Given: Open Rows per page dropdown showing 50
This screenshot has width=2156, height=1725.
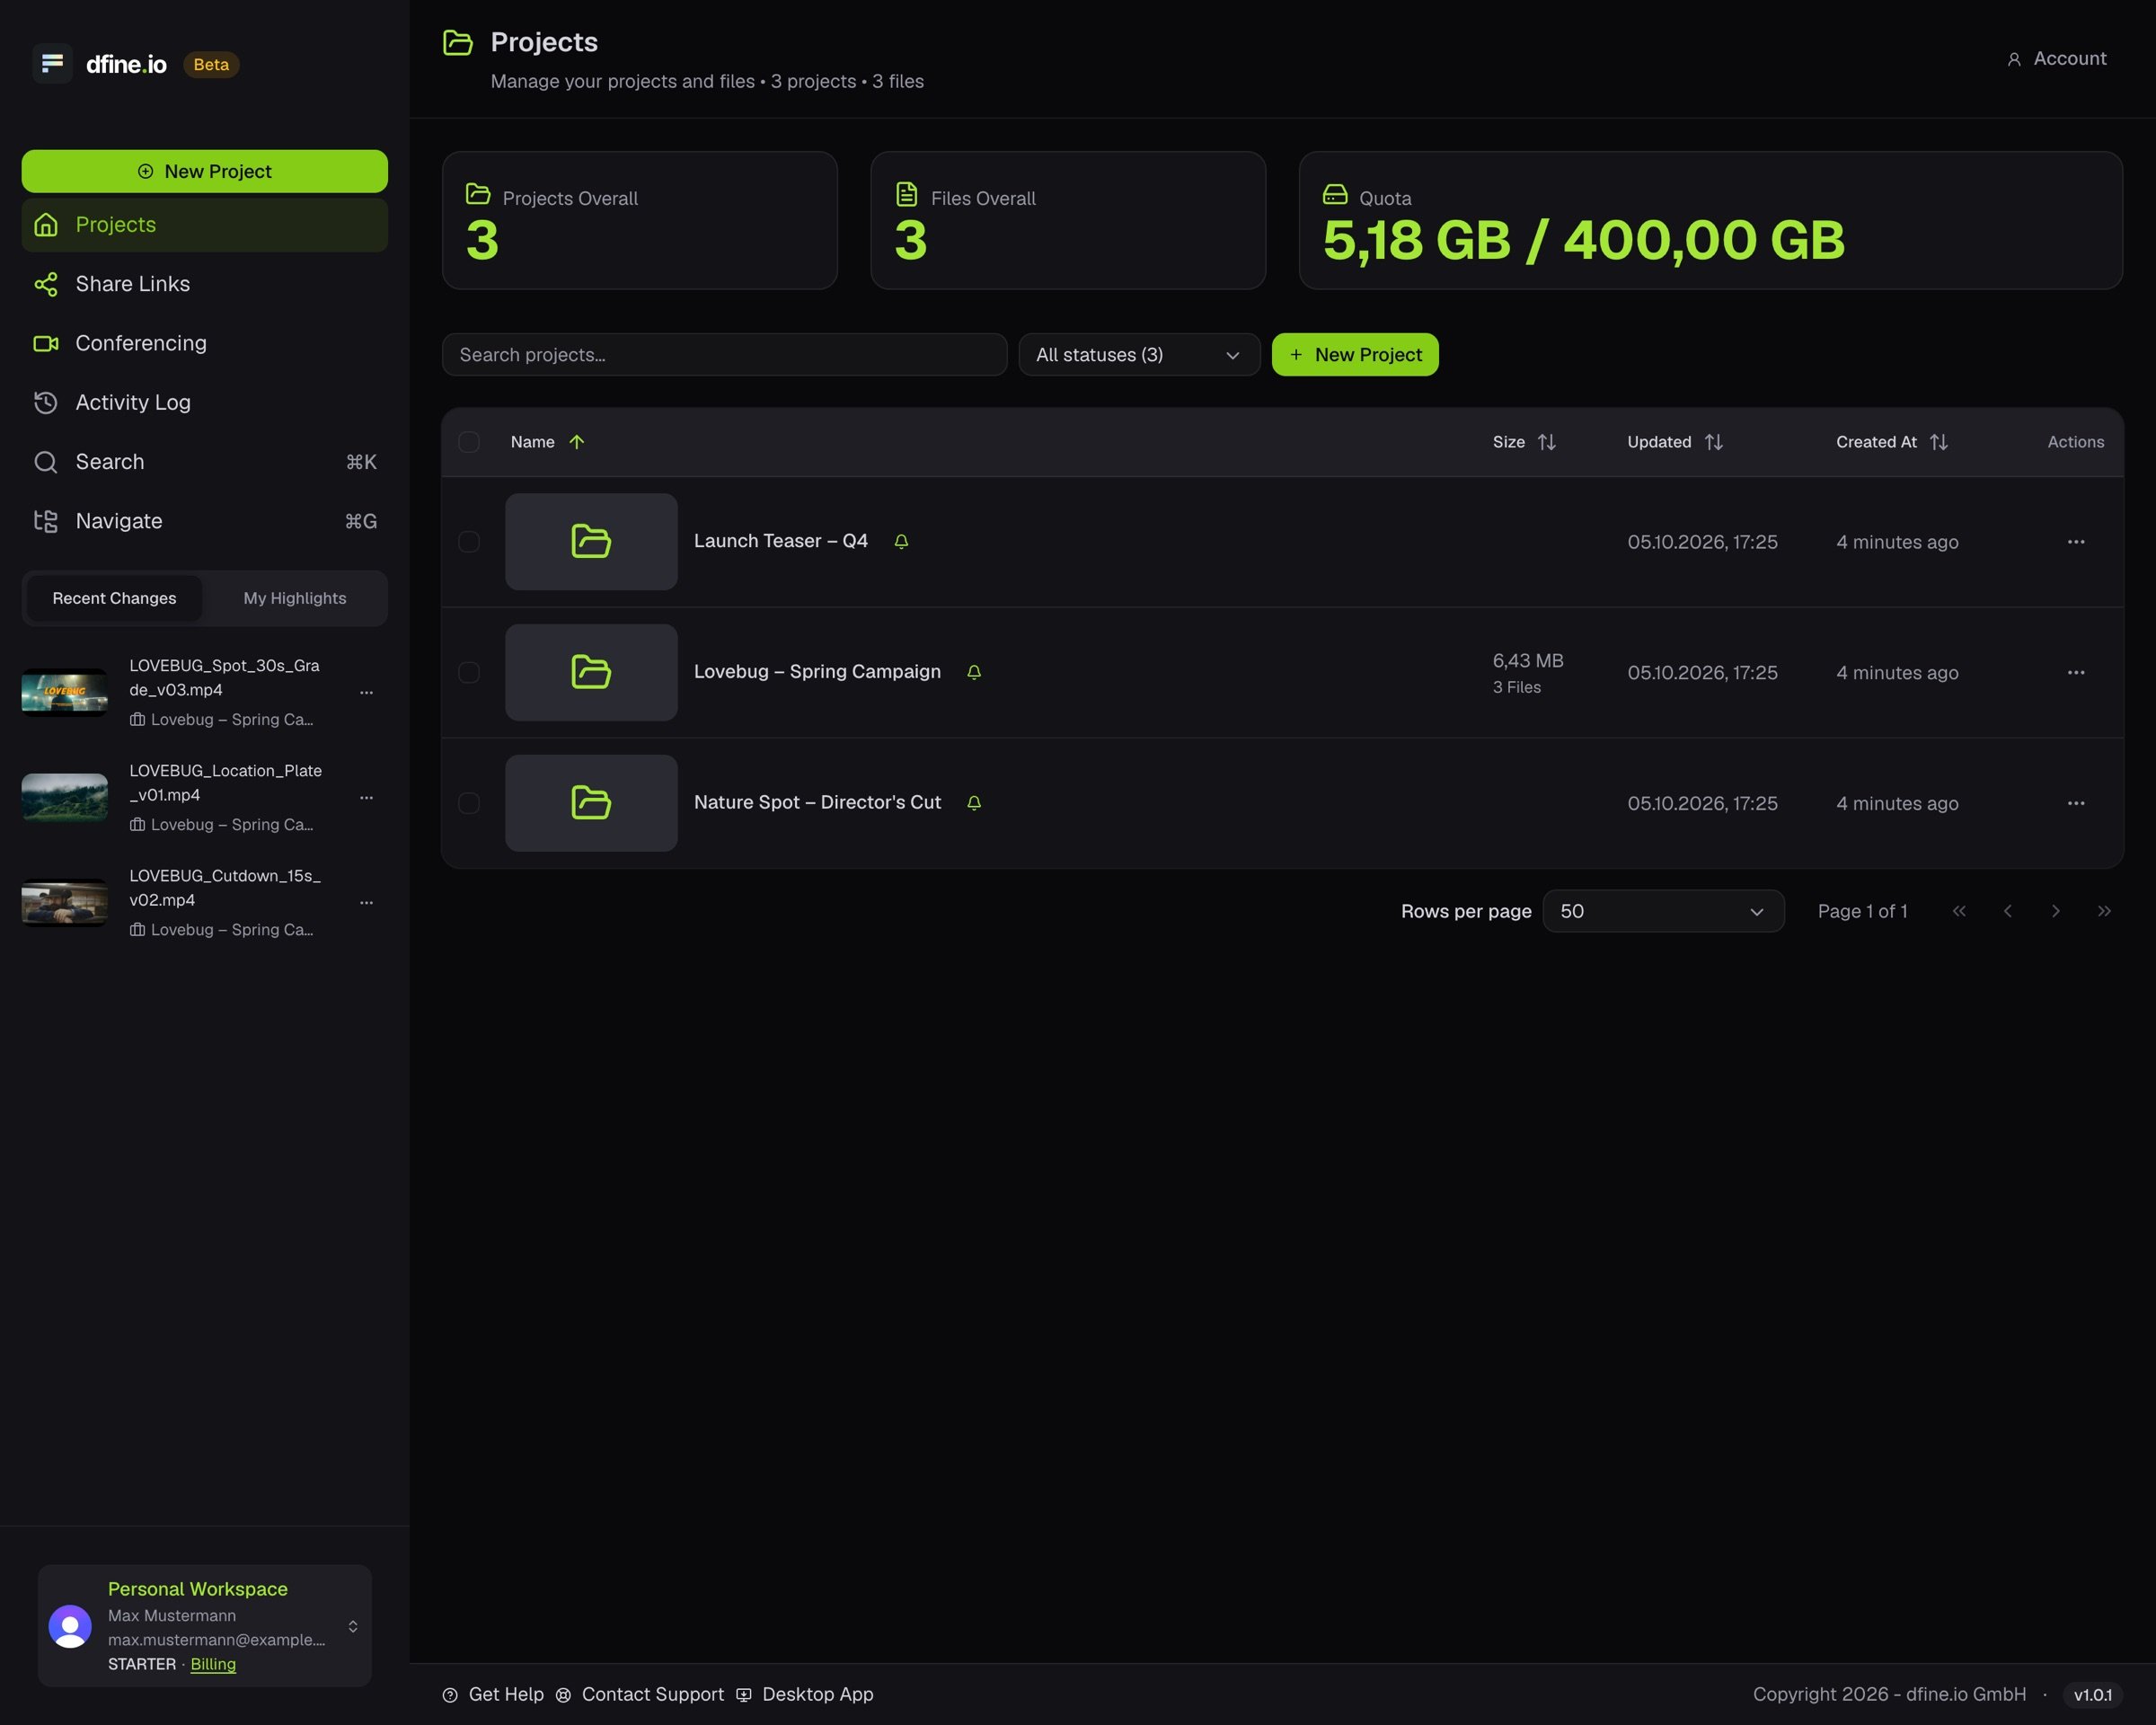Looking at the screenshot, I should (1663, 911).
